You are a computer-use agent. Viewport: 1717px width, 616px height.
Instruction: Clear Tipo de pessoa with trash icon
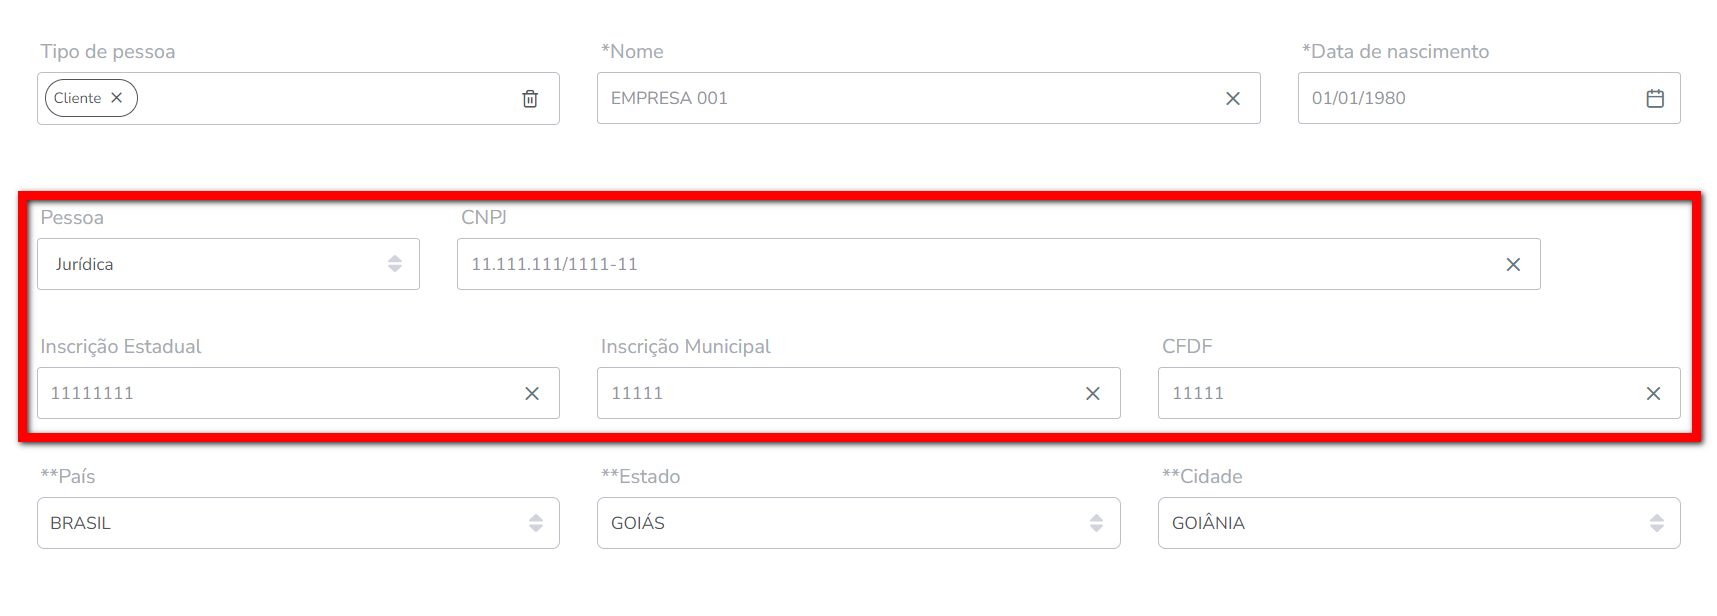pyautogui.click(x=530, y=98)
